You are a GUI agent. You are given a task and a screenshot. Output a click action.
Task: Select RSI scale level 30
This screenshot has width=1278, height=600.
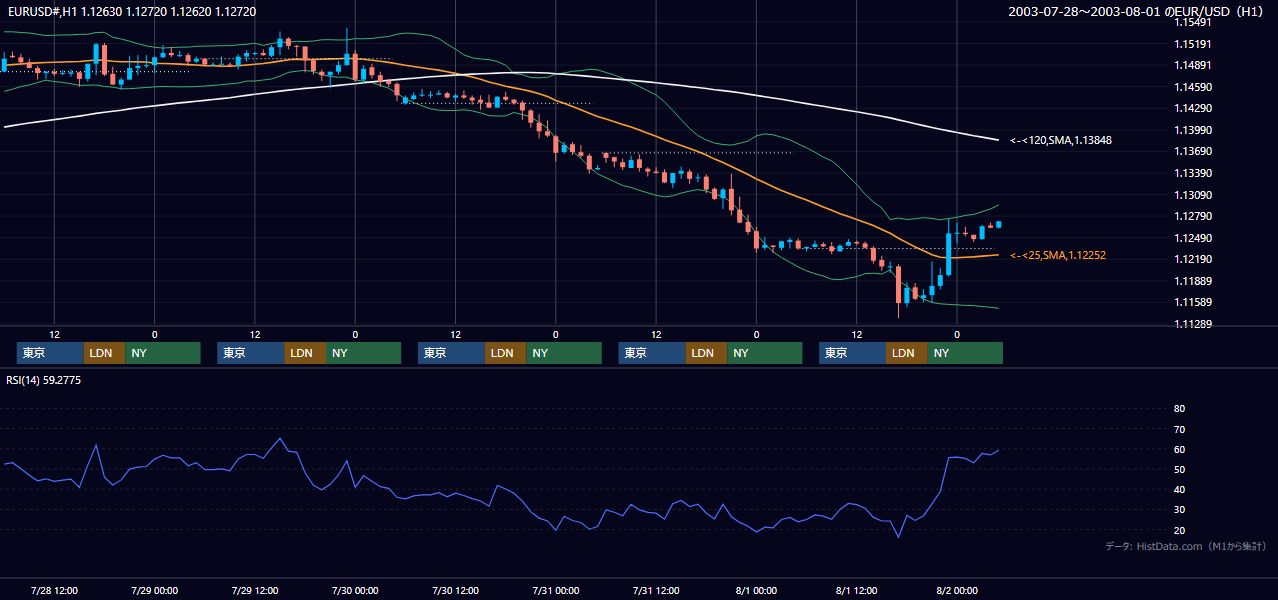pos(1179,510)
